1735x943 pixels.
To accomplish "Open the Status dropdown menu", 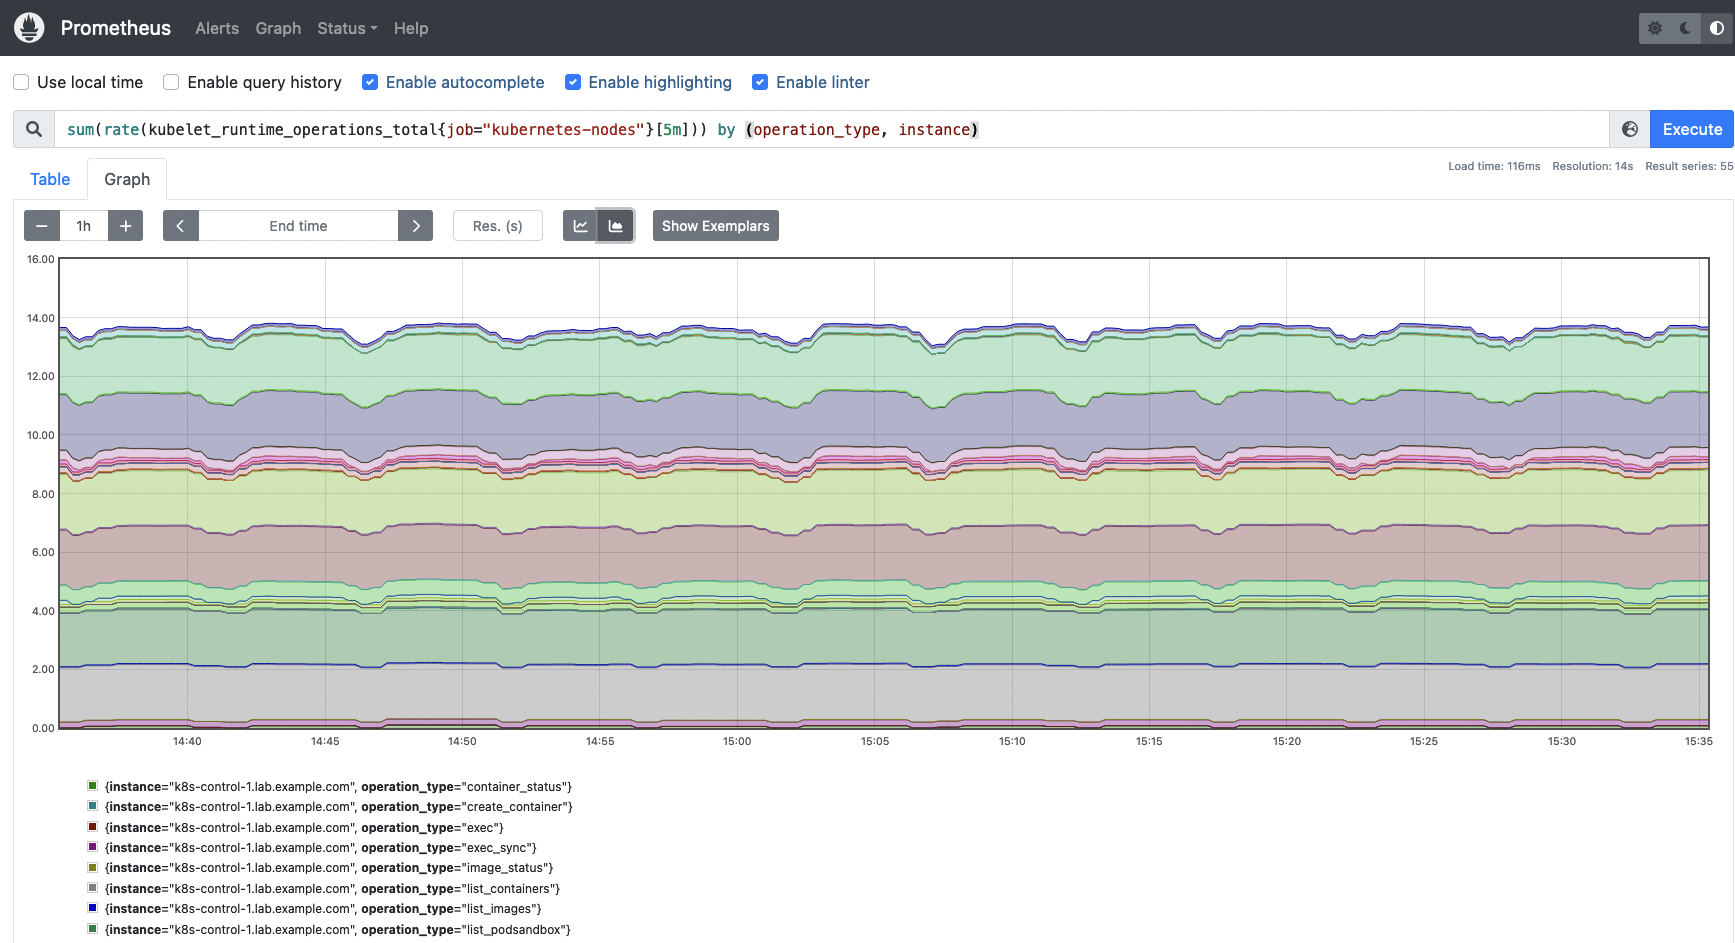I will [347, 28].
